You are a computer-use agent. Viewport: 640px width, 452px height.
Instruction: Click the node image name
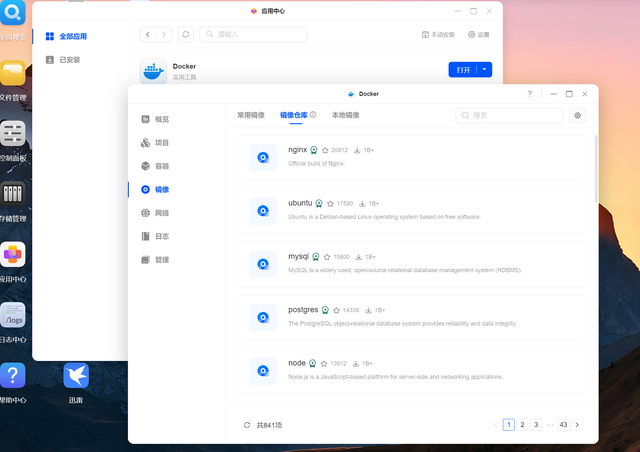[x=297, y=363]
